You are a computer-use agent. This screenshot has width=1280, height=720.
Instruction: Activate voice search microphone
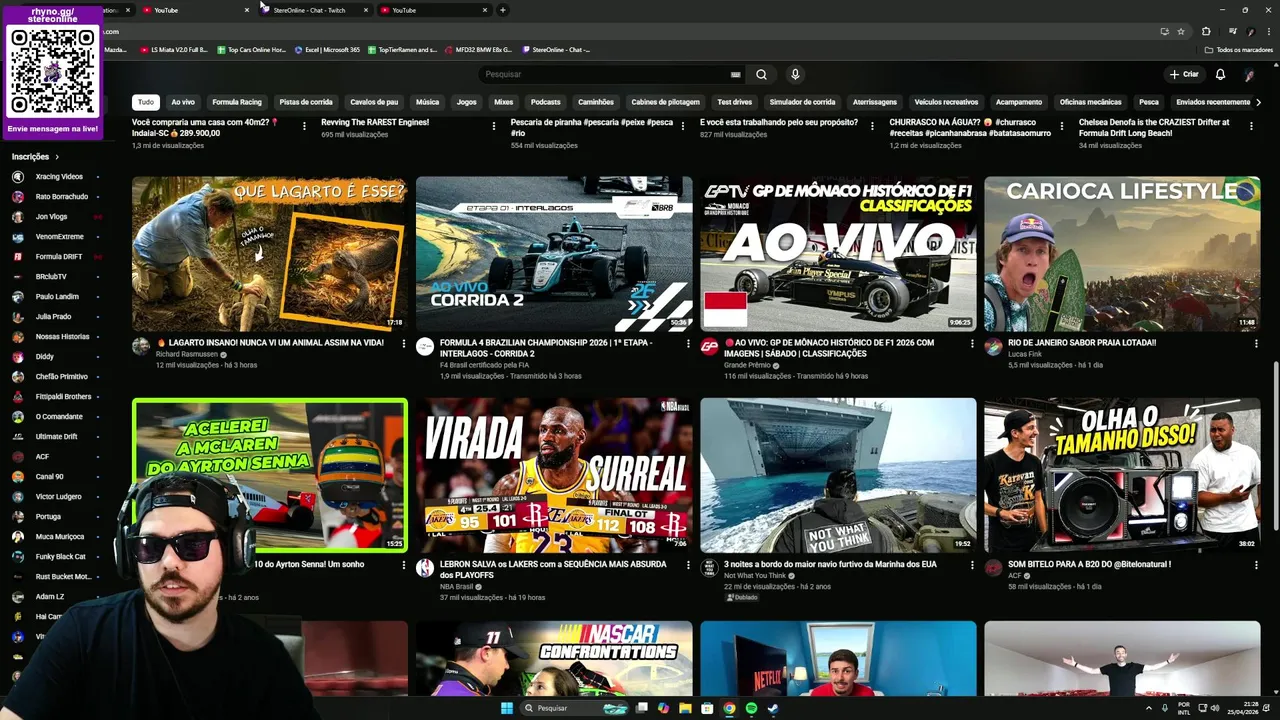[x=795, y=74]
